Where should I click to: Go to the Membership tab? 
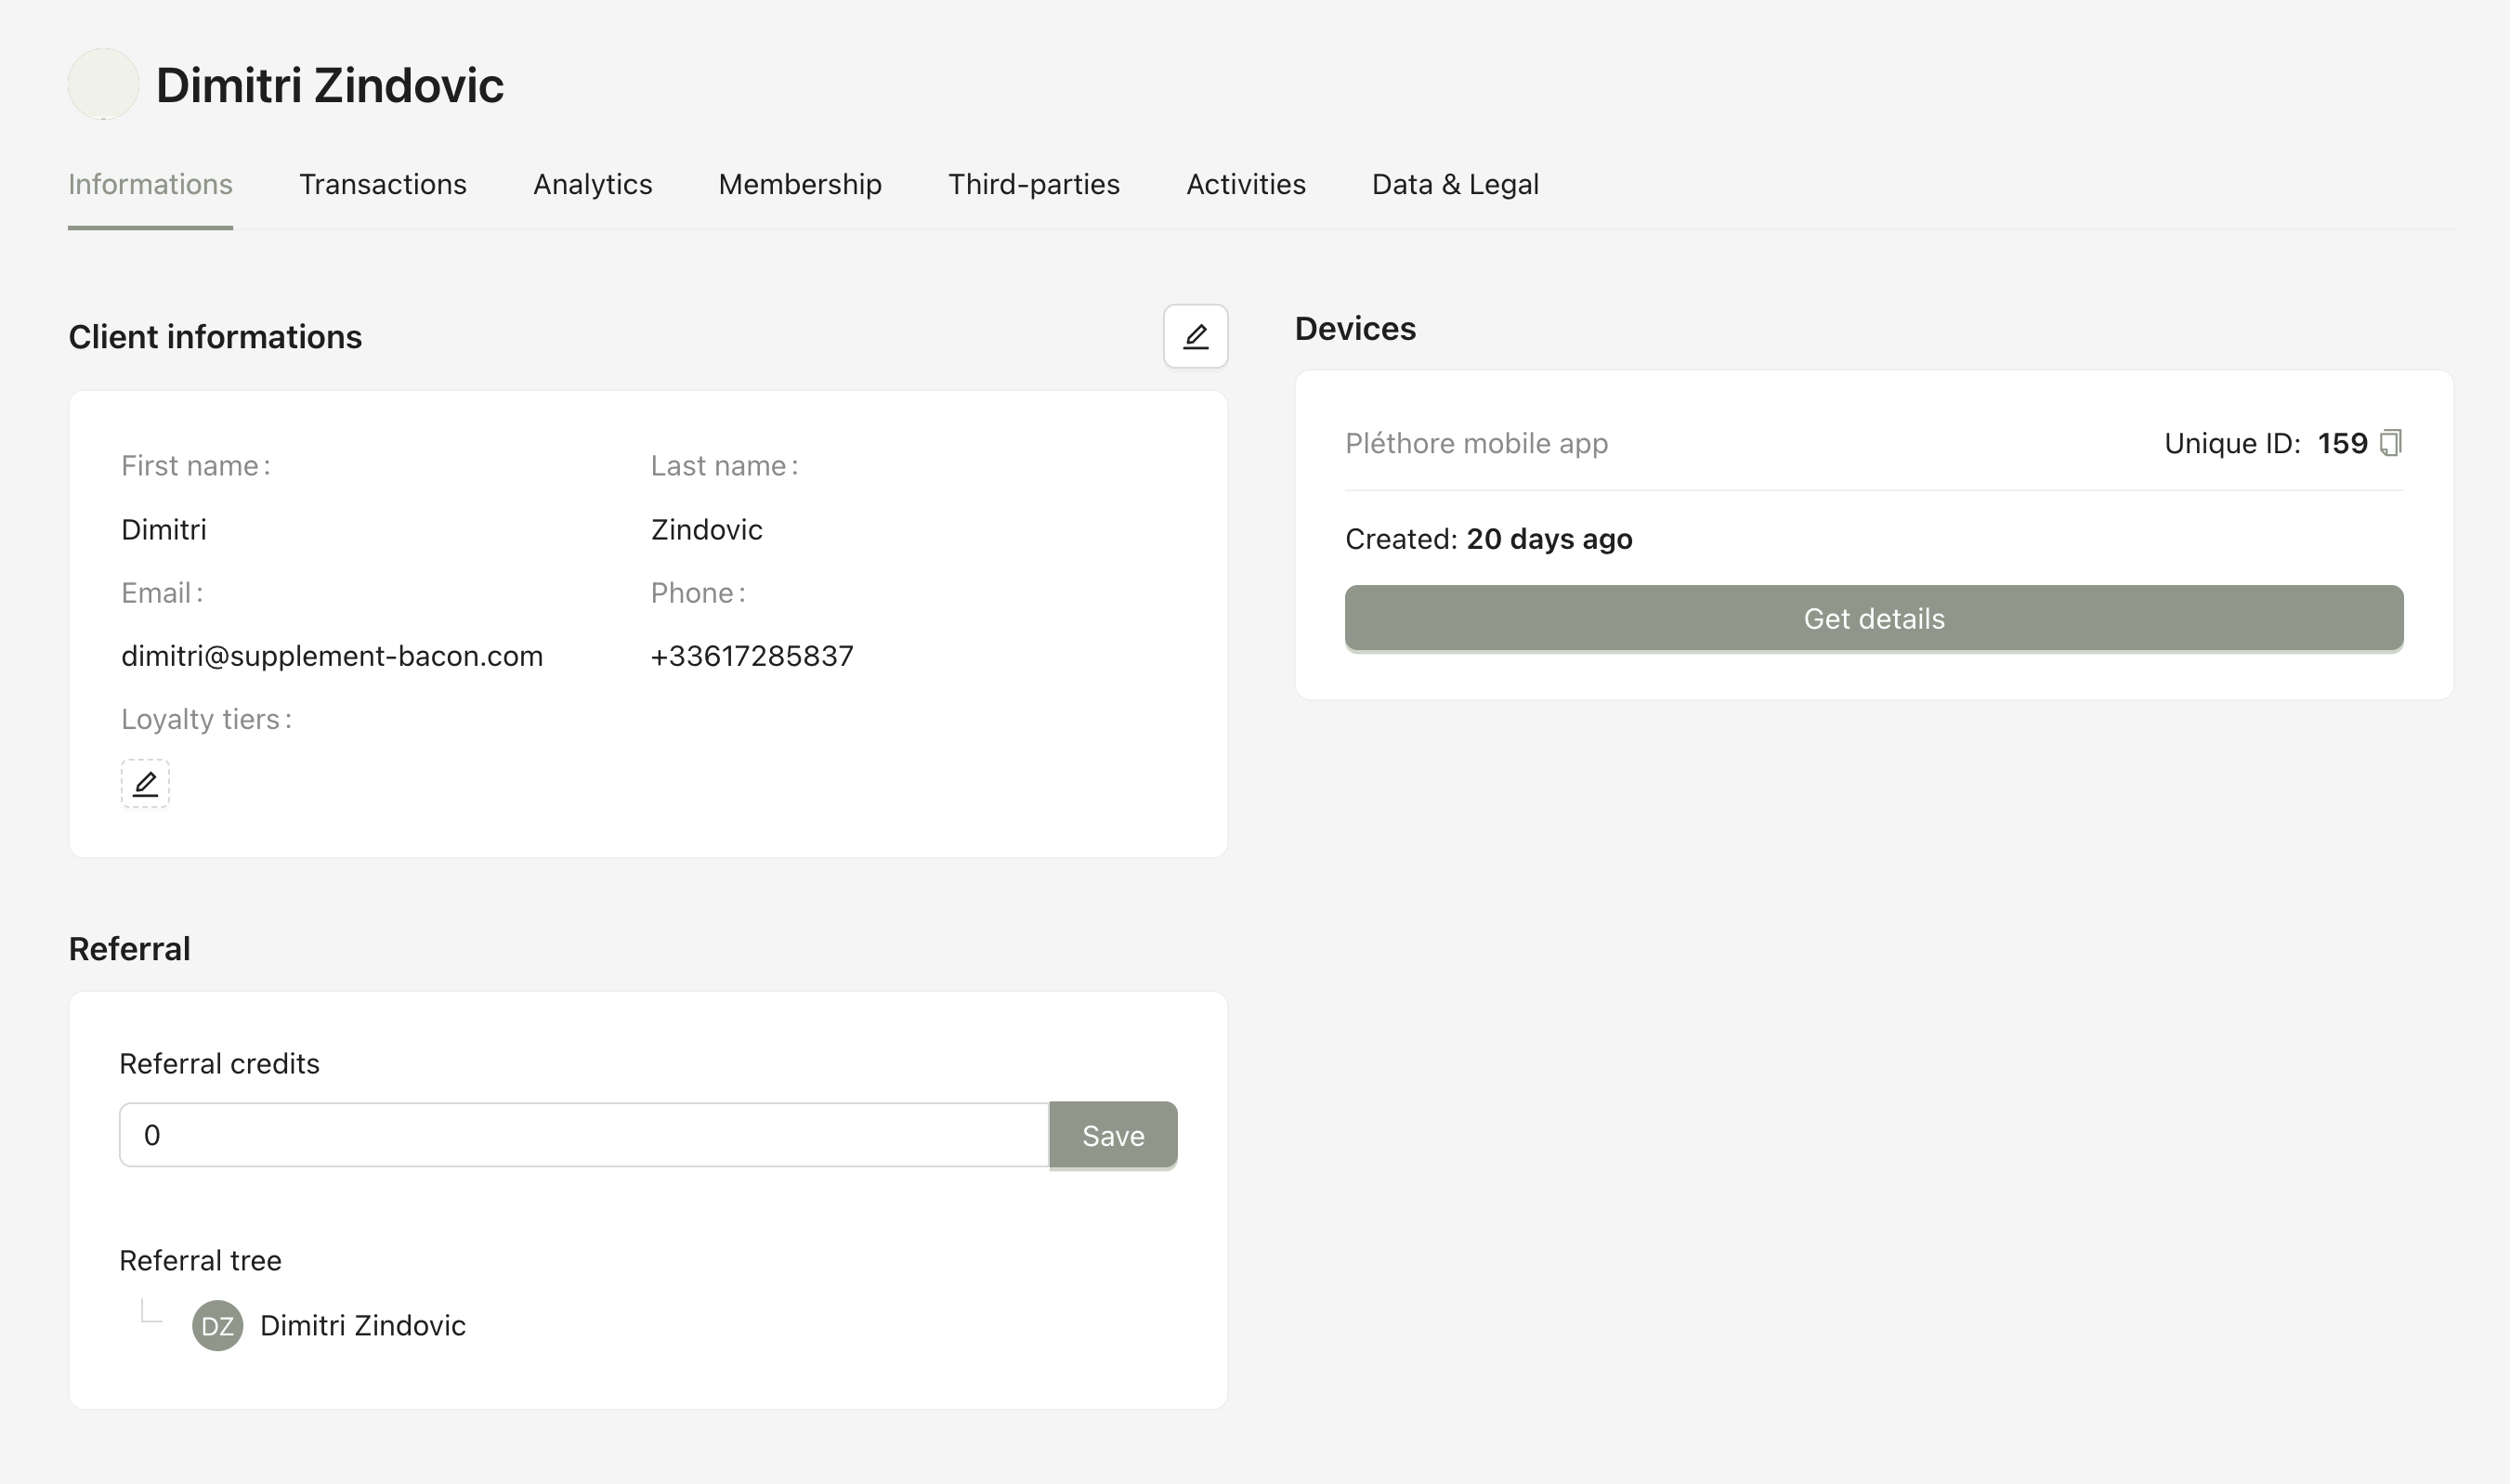(800, 184)
